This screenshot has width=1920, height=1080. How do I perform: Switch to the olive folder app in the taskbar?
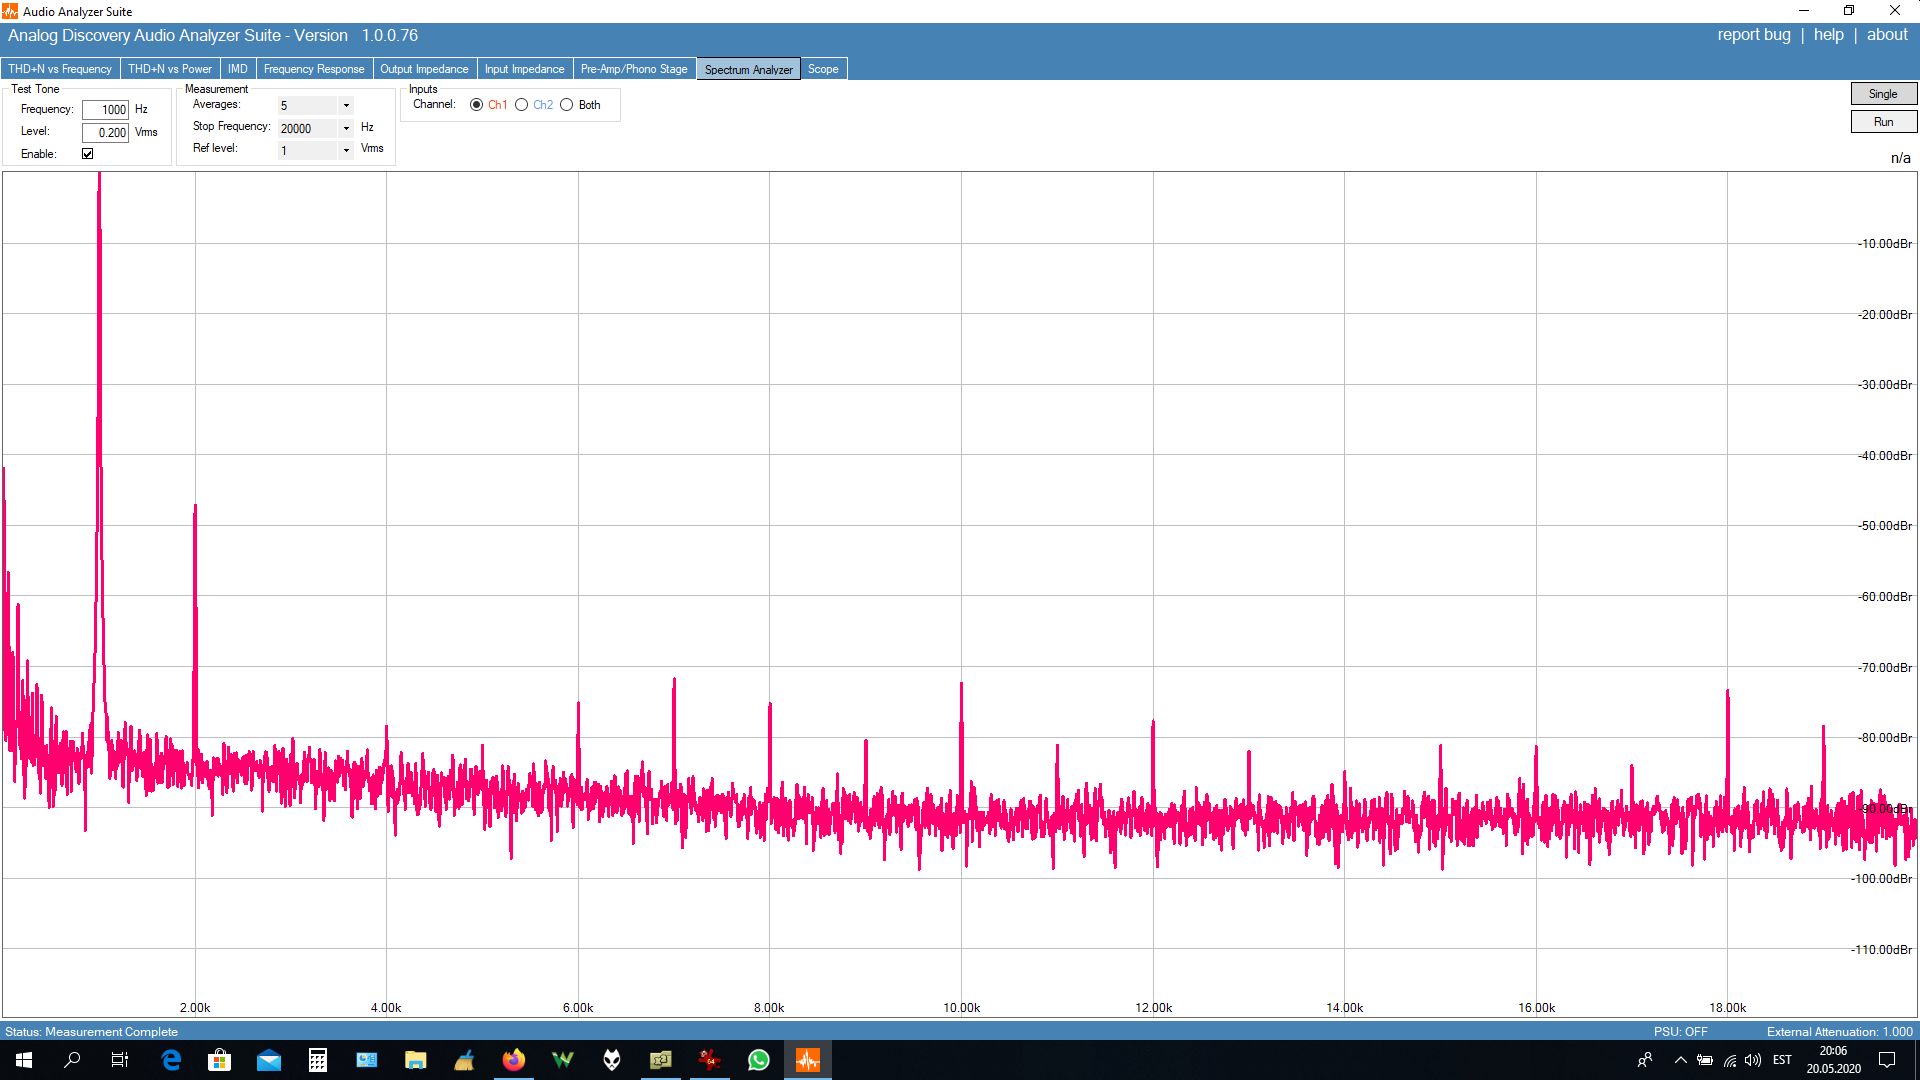660,1060
